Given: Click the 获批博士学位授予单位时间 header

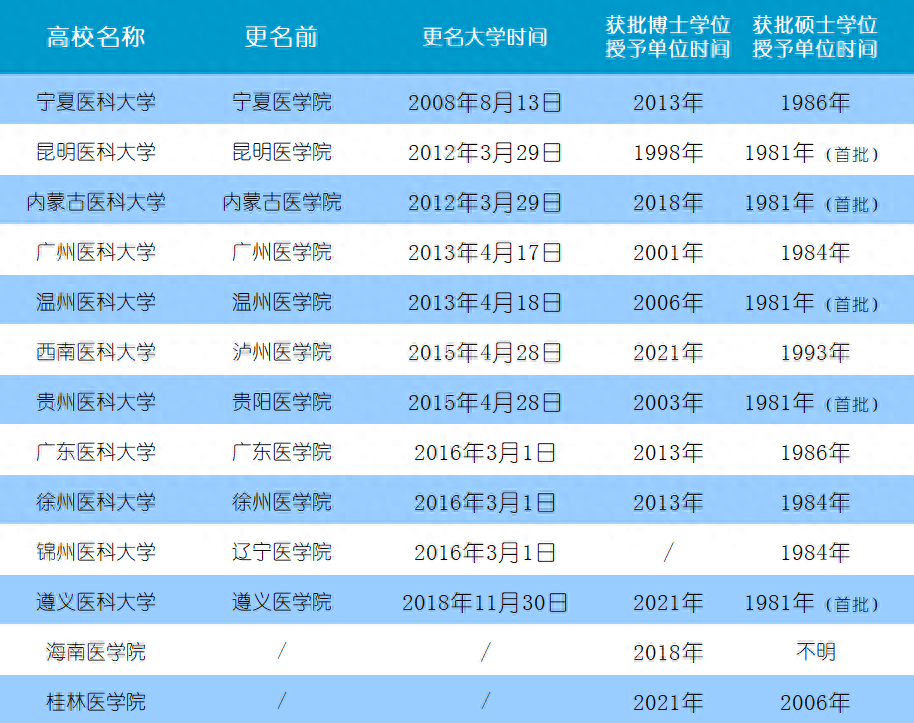Looking at the screenshot, I should click(x=668, y=37).
